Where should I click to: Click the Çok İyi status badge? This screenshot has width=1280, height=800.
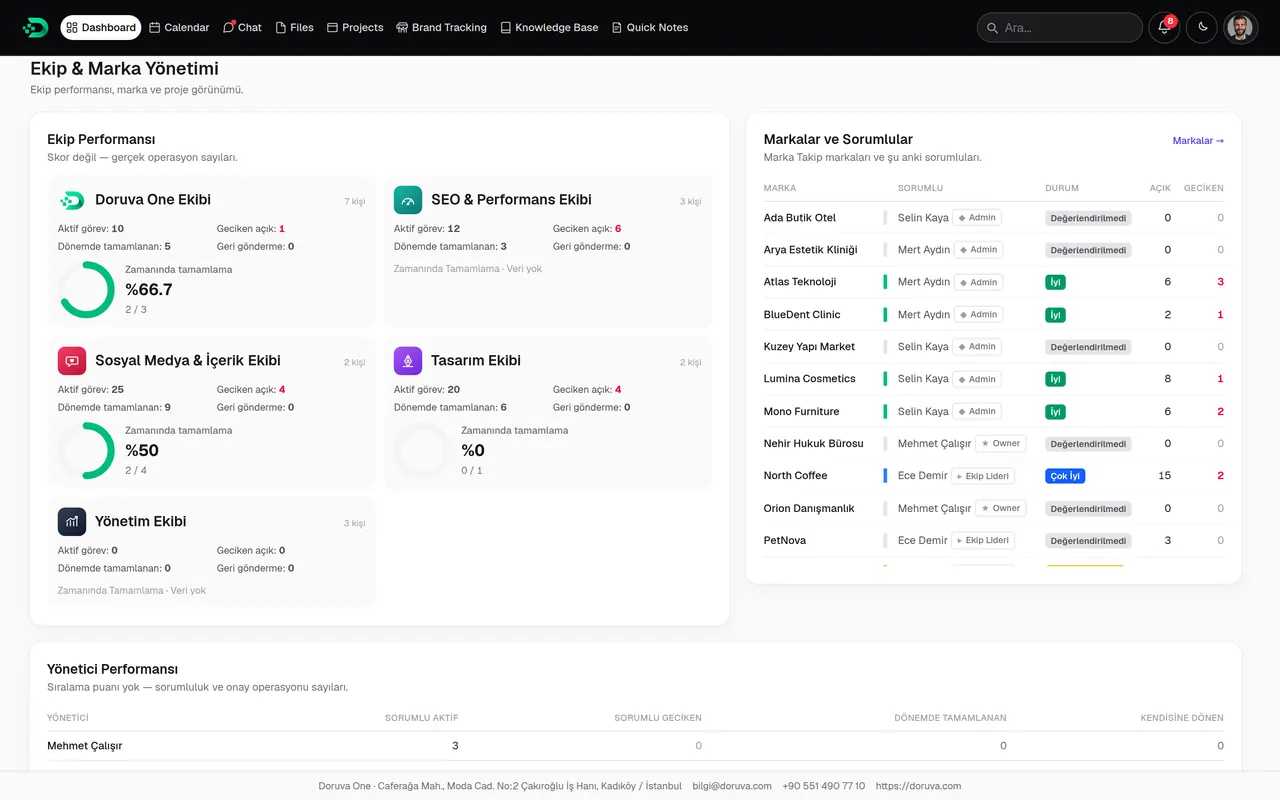1065,476
